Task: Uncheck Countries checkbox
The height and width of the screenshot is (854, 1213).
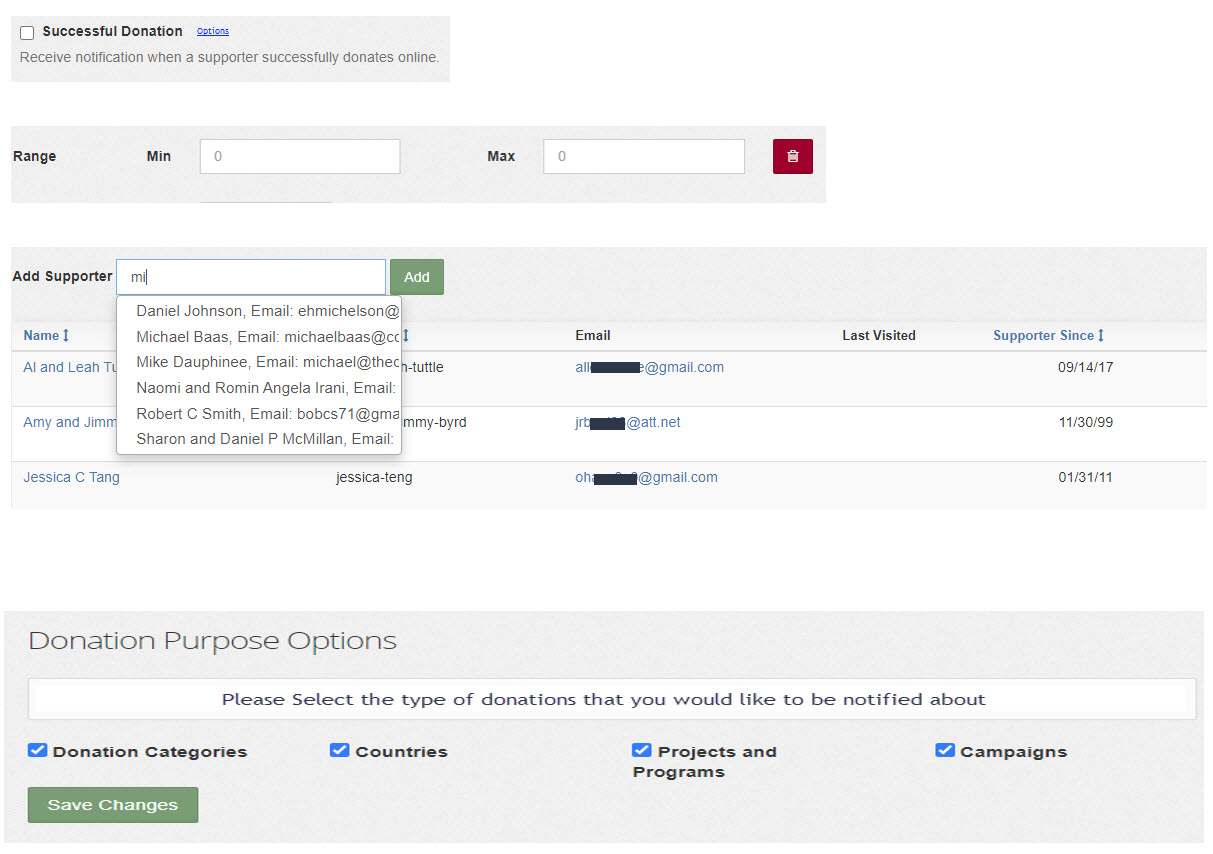Action: click(339, 751)
